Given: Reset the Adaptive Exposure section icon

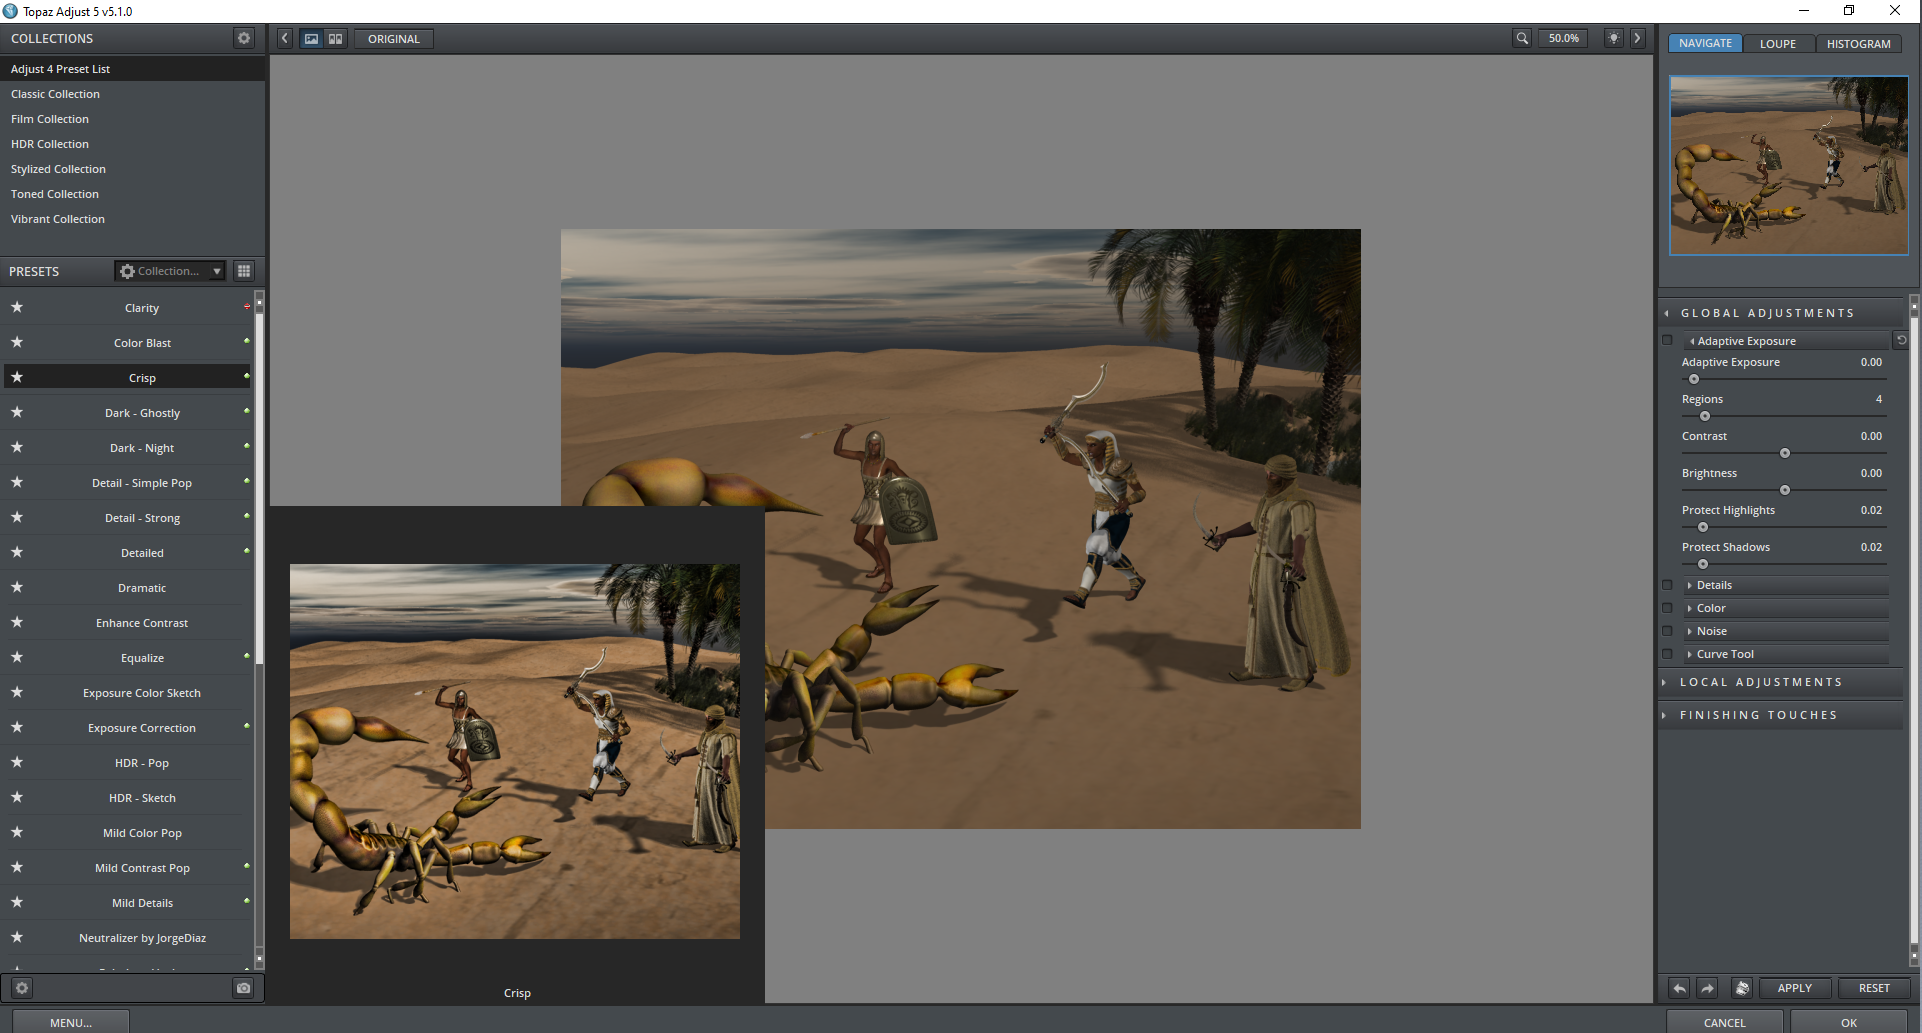Looking at the screenshot, I should coord(1901,340).
